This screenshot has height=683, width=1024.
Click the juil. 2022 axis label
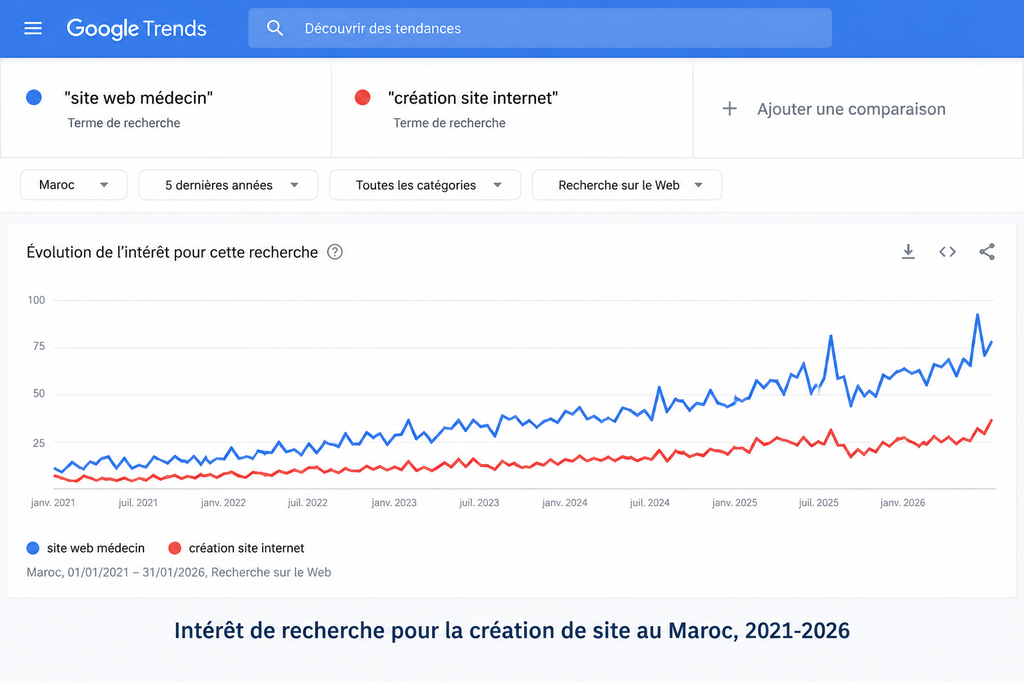[x=308, y=503]
